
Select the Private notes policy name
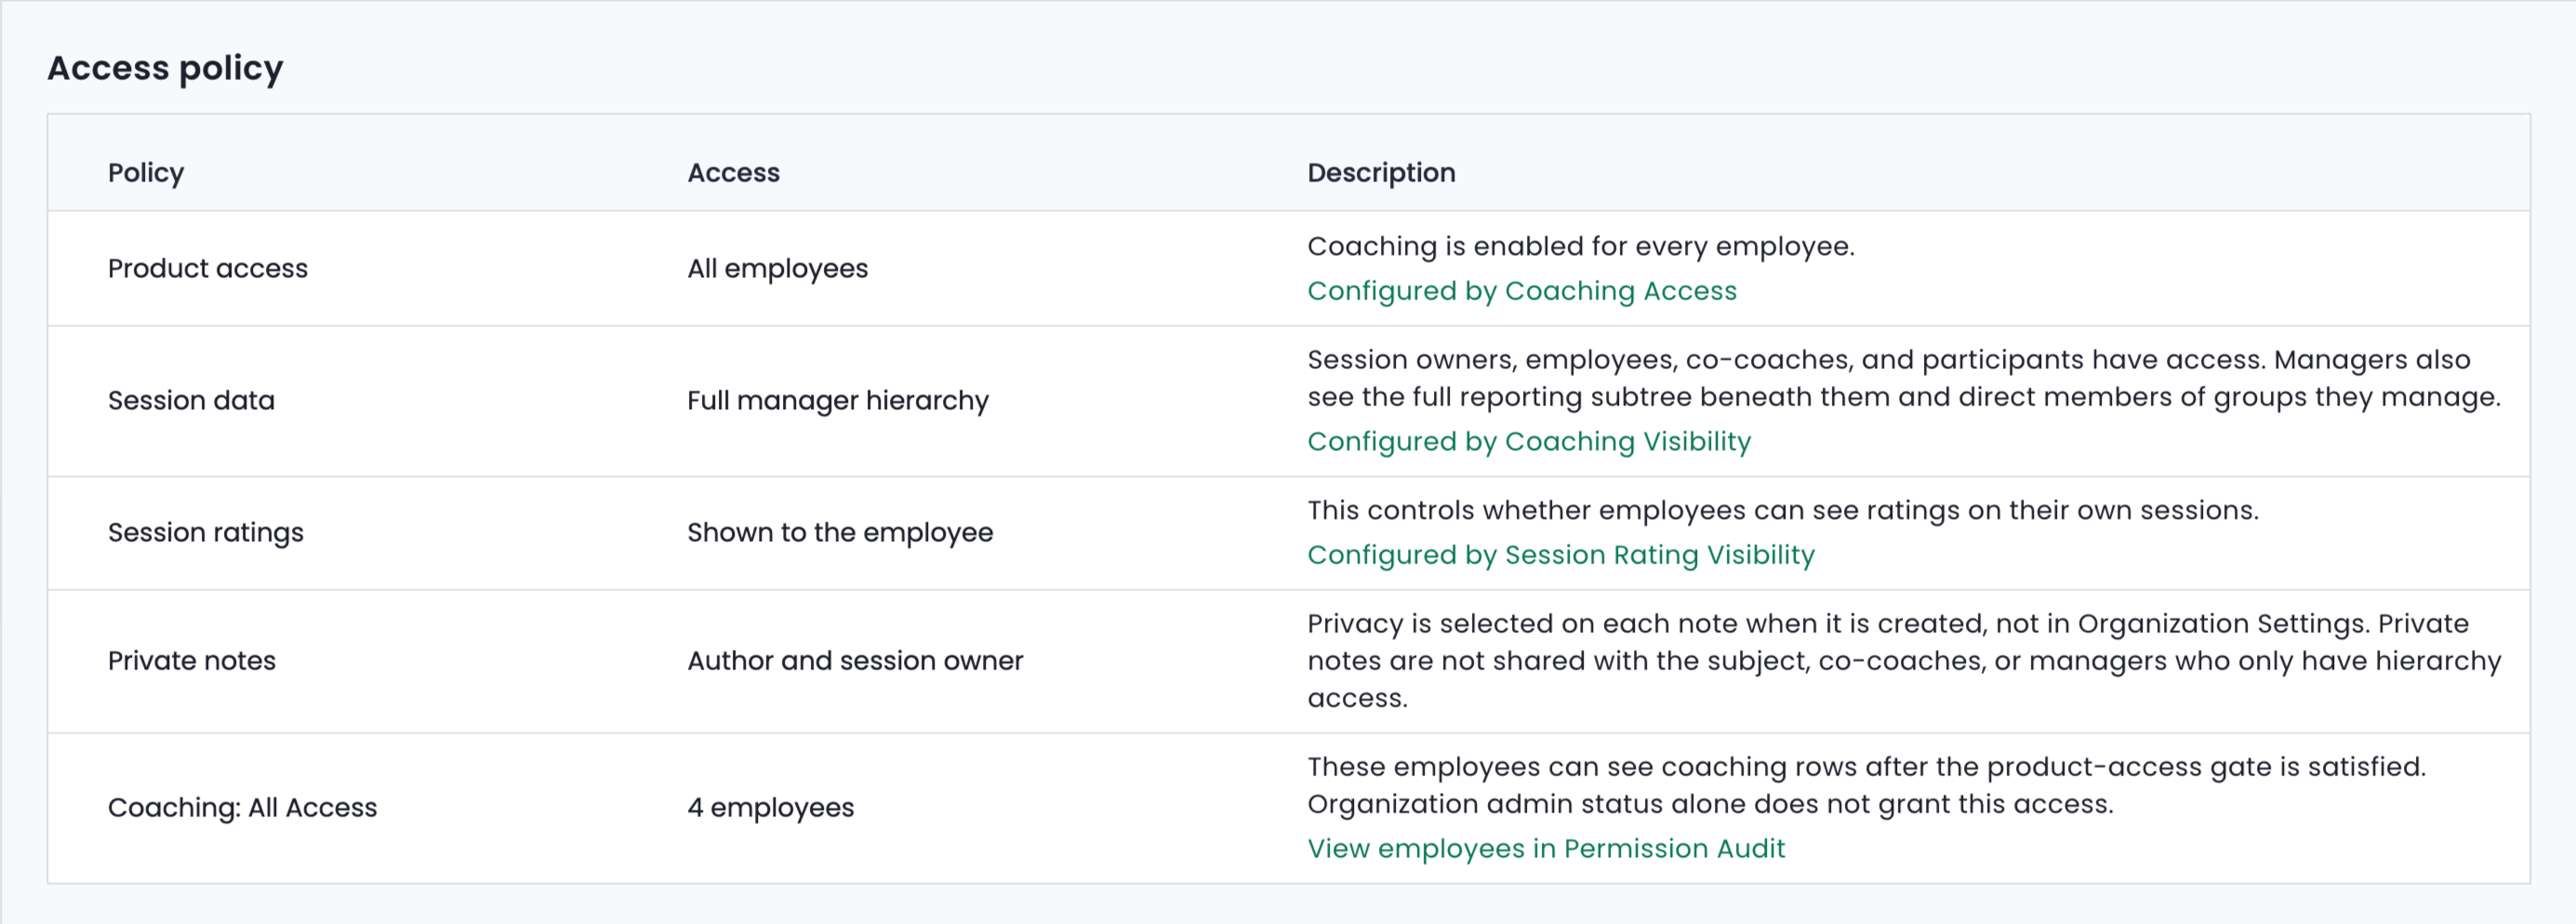pyautogui.click(x=192, y=661)
